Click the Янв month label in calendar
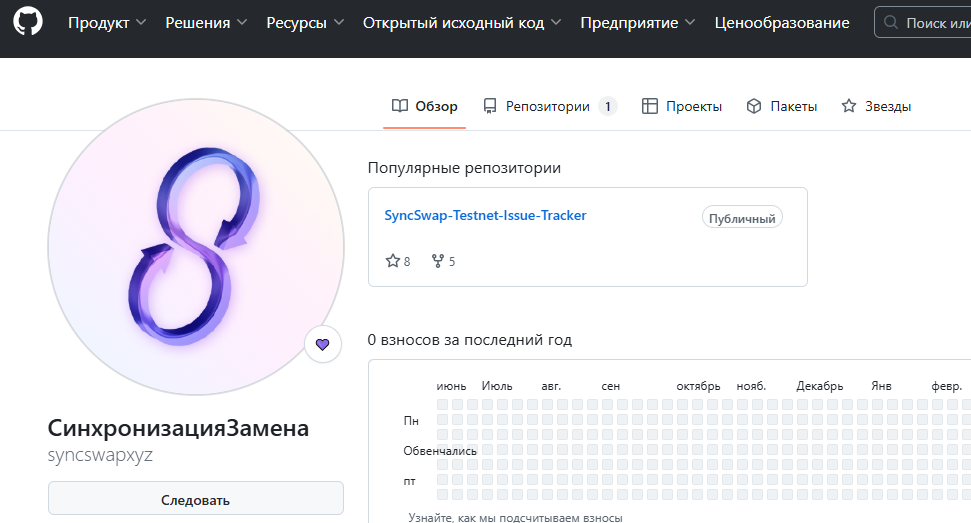Screen dimensions: 971x523 (881, 386)
